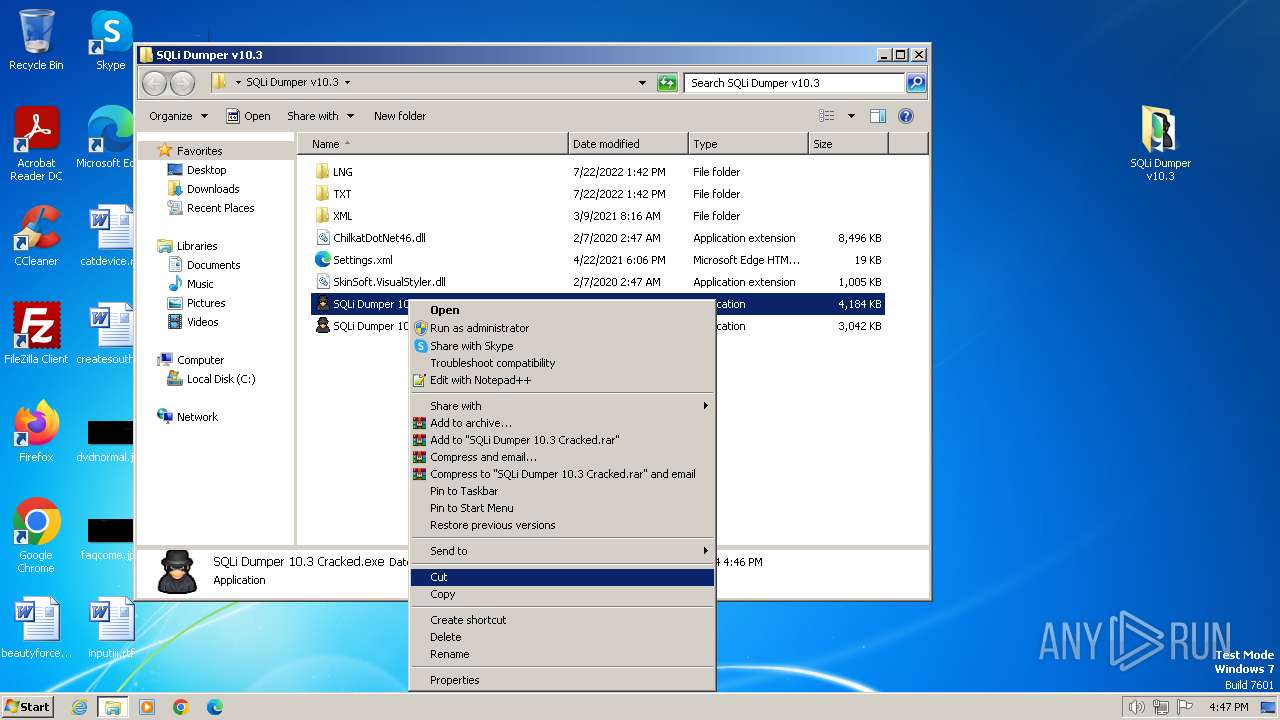Refresh the folder view with green arrows
Screen dimensions: 1280x720
coord(667,83)
